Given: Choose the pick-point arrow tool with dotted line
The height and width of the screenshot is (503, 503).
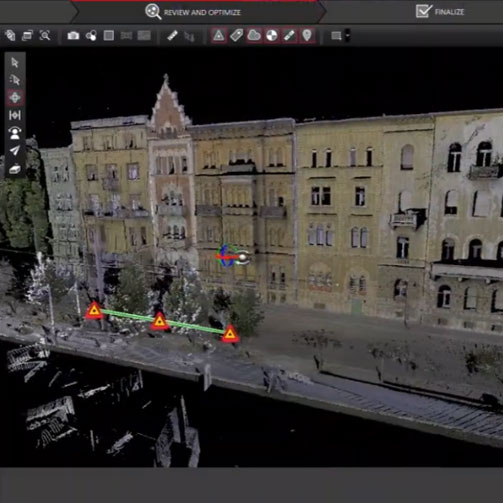Looking at the screenshot, I should (x=15, y=80).
